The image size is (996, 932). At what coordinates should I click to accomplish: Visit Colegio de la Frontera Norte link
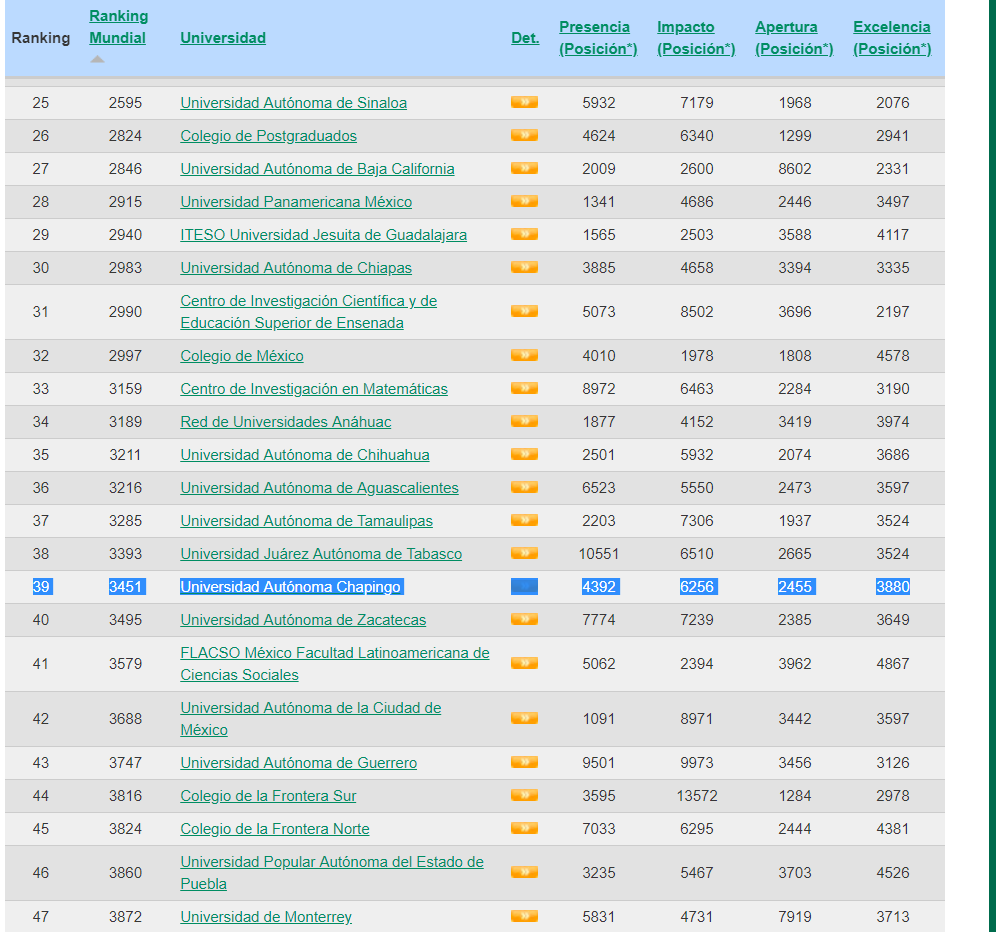click(x=275, y=829)
